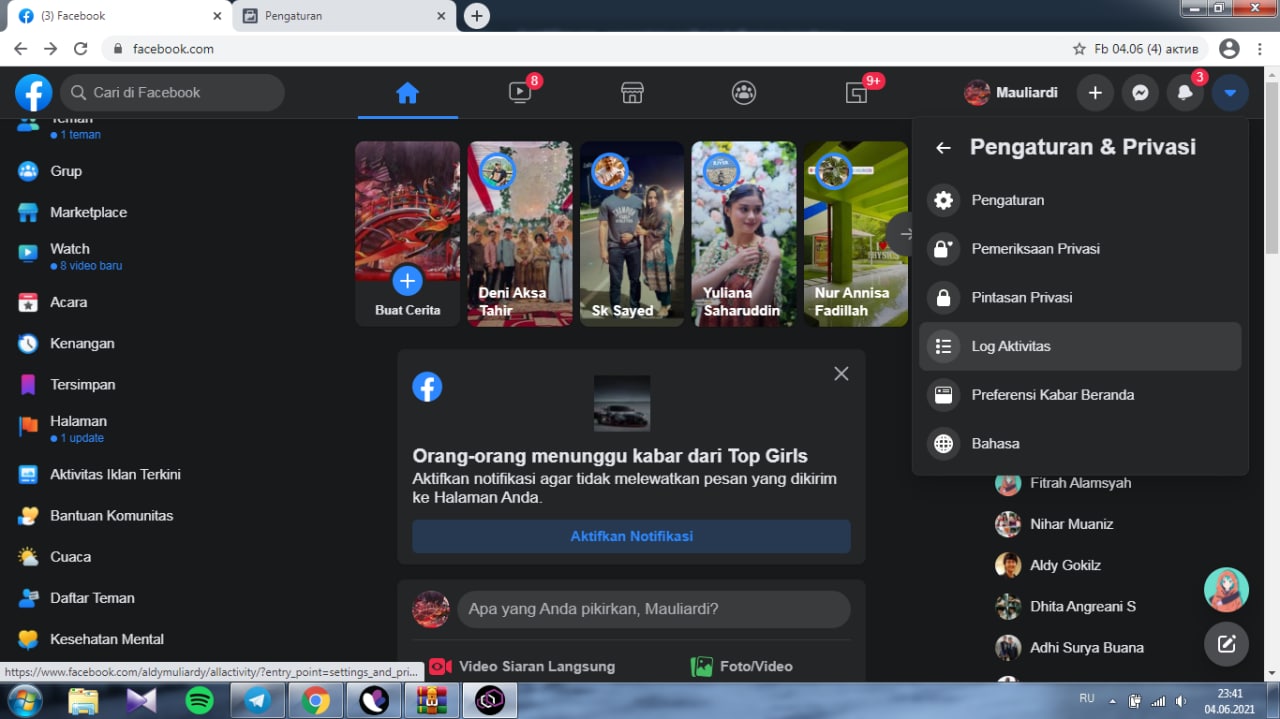Open Deni Aksa Tahir's story
Screen dimensions: 1280x719
(x=520, y=234)
